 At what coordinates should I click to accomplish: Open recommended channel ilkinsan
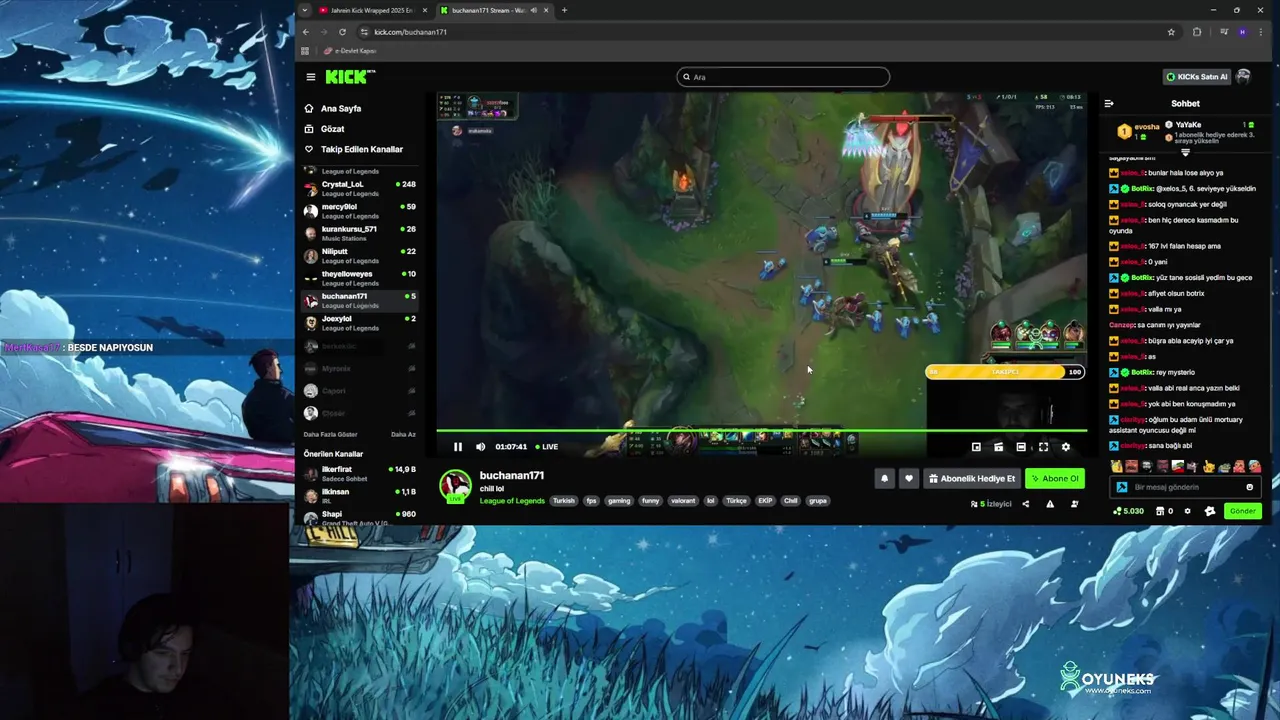tap(360, 496)
